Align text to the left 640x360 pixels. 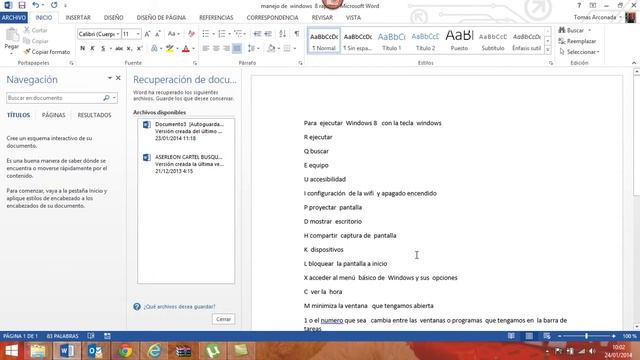(x=206, y=48)
